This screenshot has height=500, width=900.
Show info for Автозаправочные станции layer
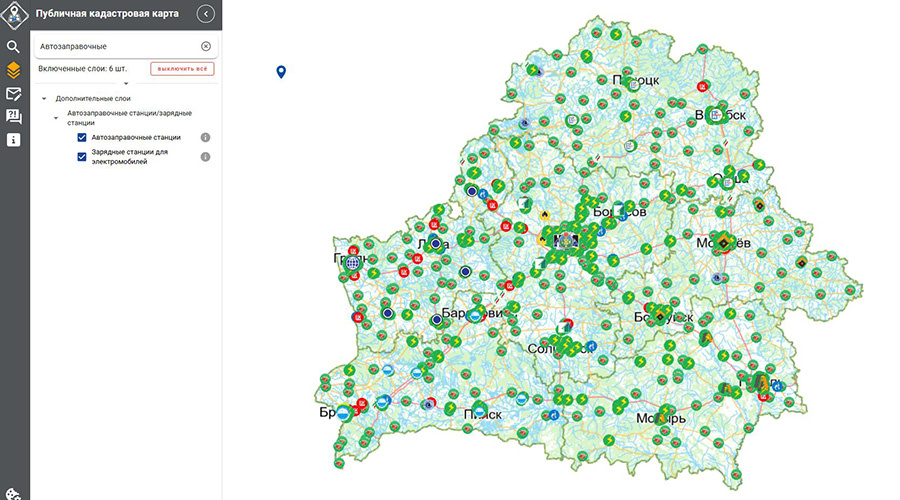tap(205, 138)
